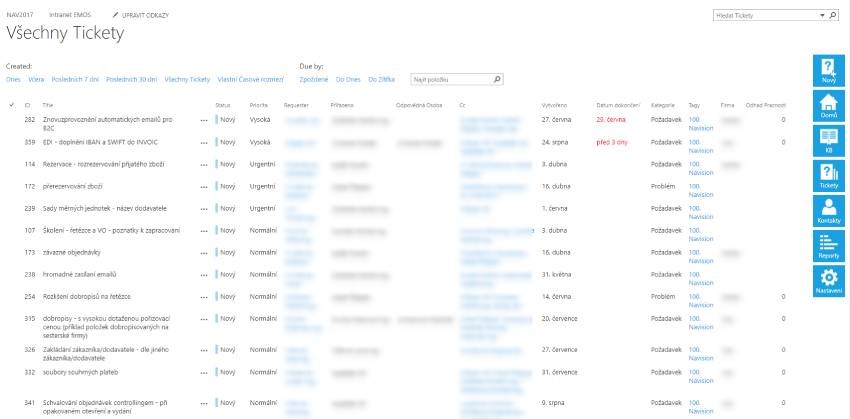The width and height of the screenshot is (850, 419).
Task: Filter due by Do Zítřka
Action: 382,80
